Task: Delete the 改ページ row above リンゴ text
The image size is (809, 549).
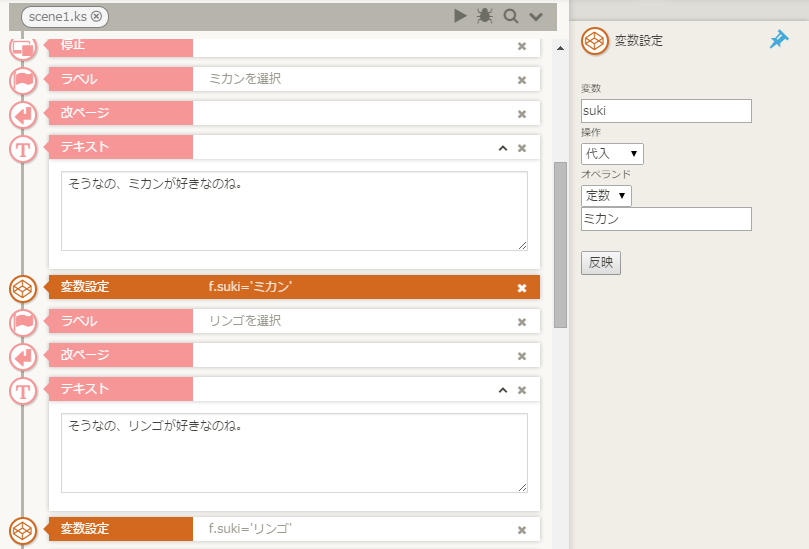Action: (522, 356)
